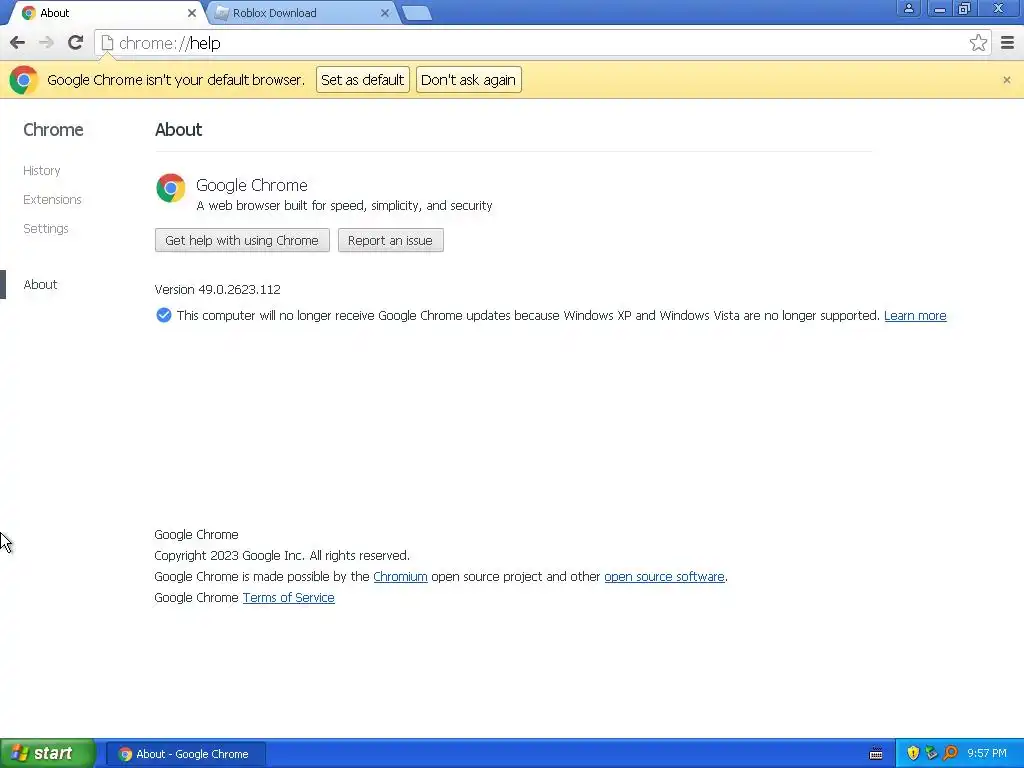Switch to the Roblox Download tab
This screenshot has width=1024, height=768.
point(300,13)
